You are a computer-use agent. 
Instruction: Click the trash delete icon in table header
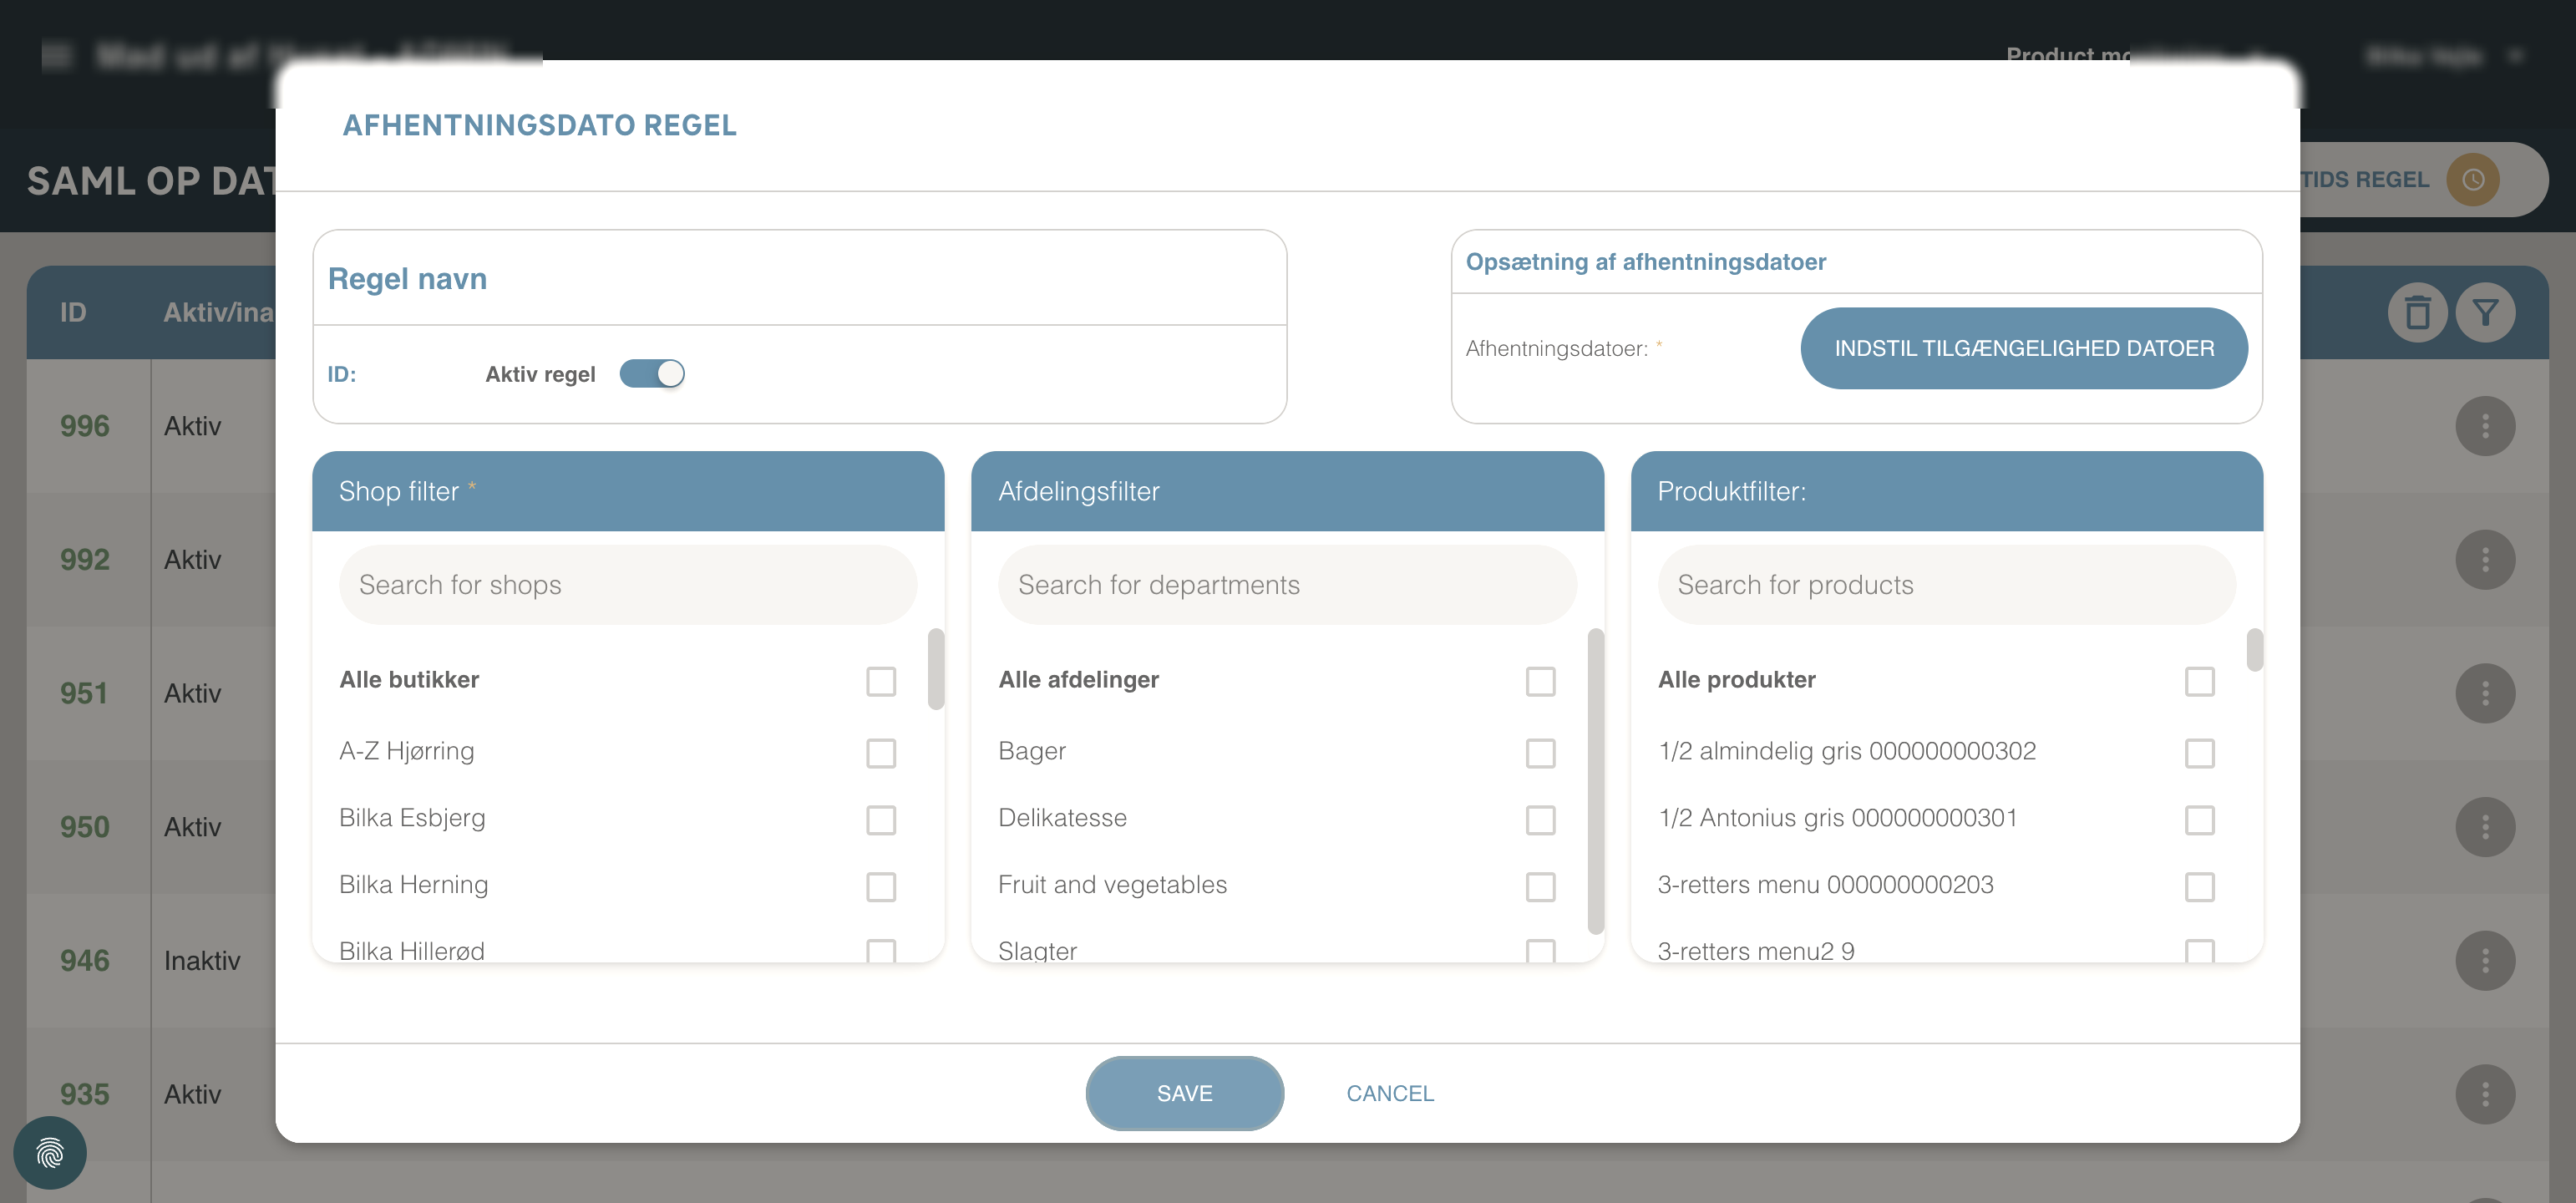(2417, 313)
